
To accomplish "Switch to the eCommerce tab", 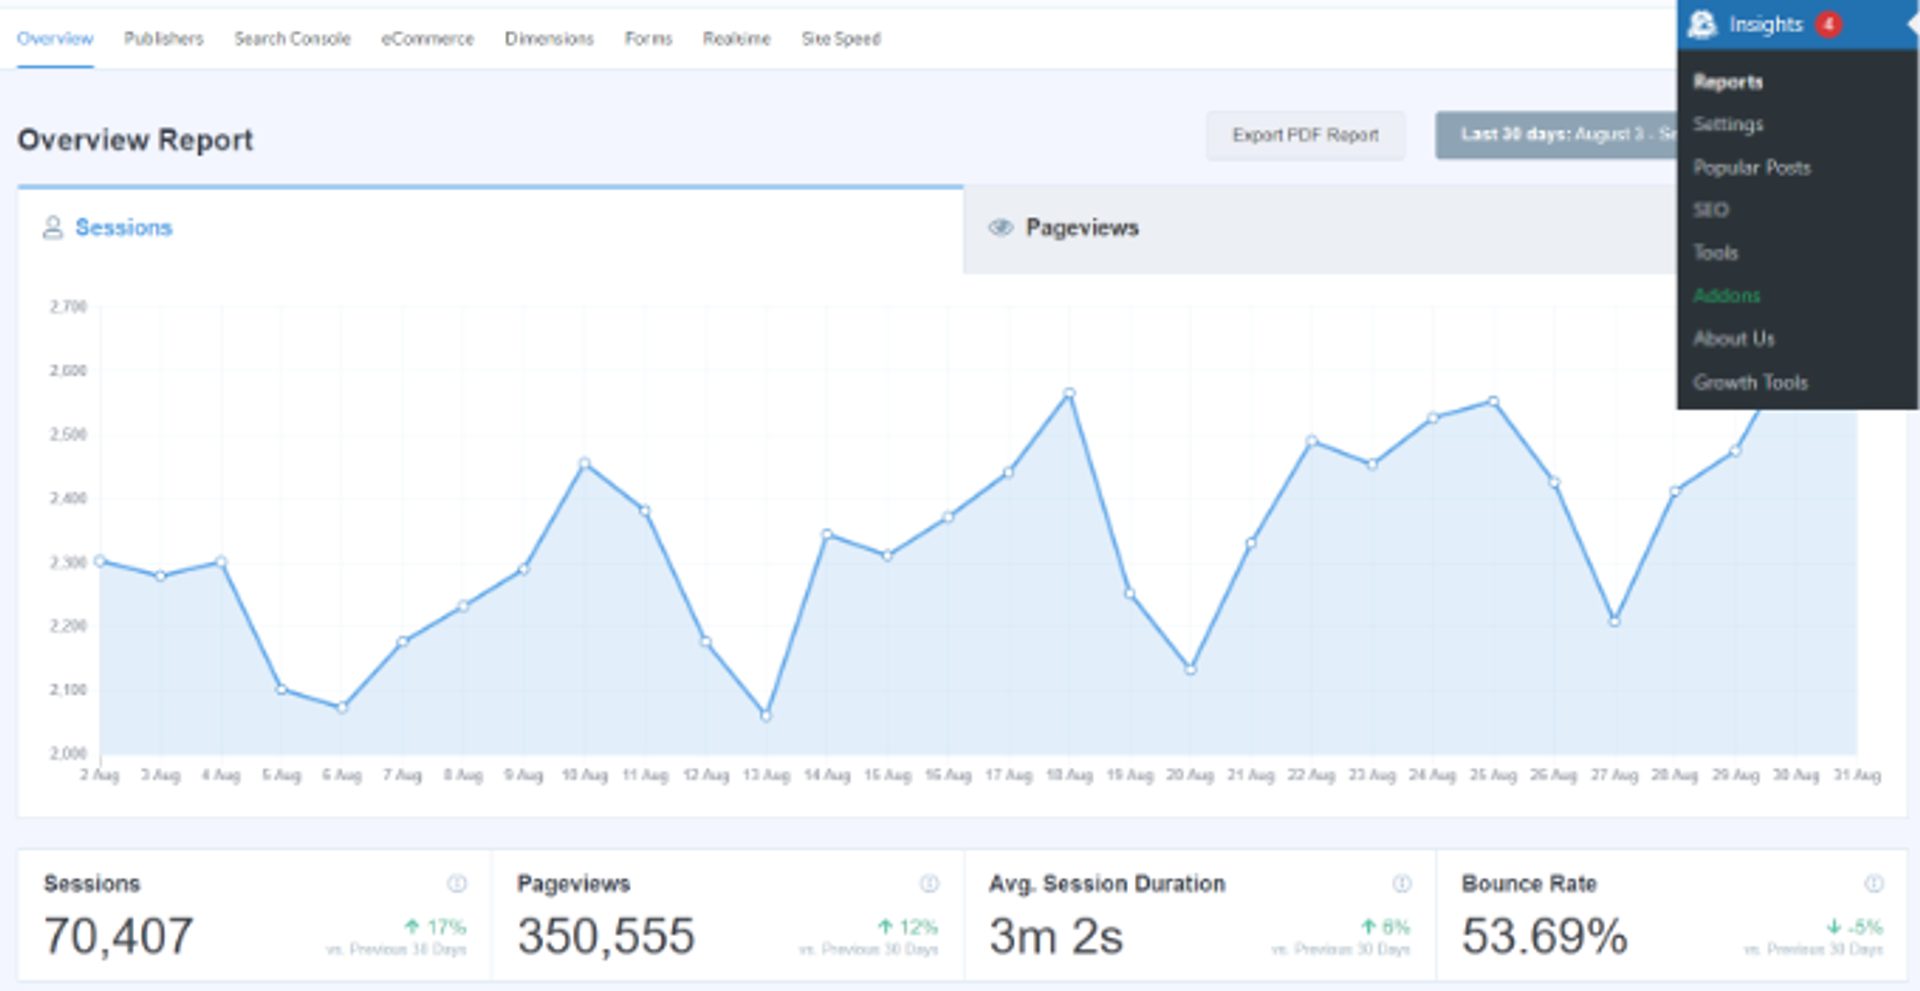I will pyautogui.click(x=427, y=38).
